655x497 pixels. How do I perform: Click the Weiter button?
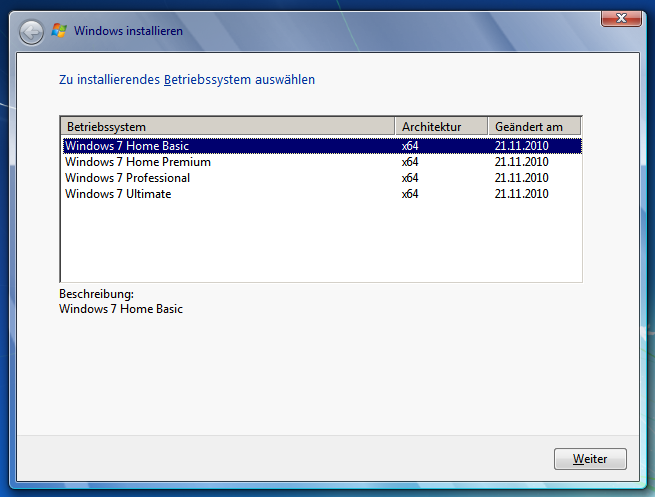(590, 459)
